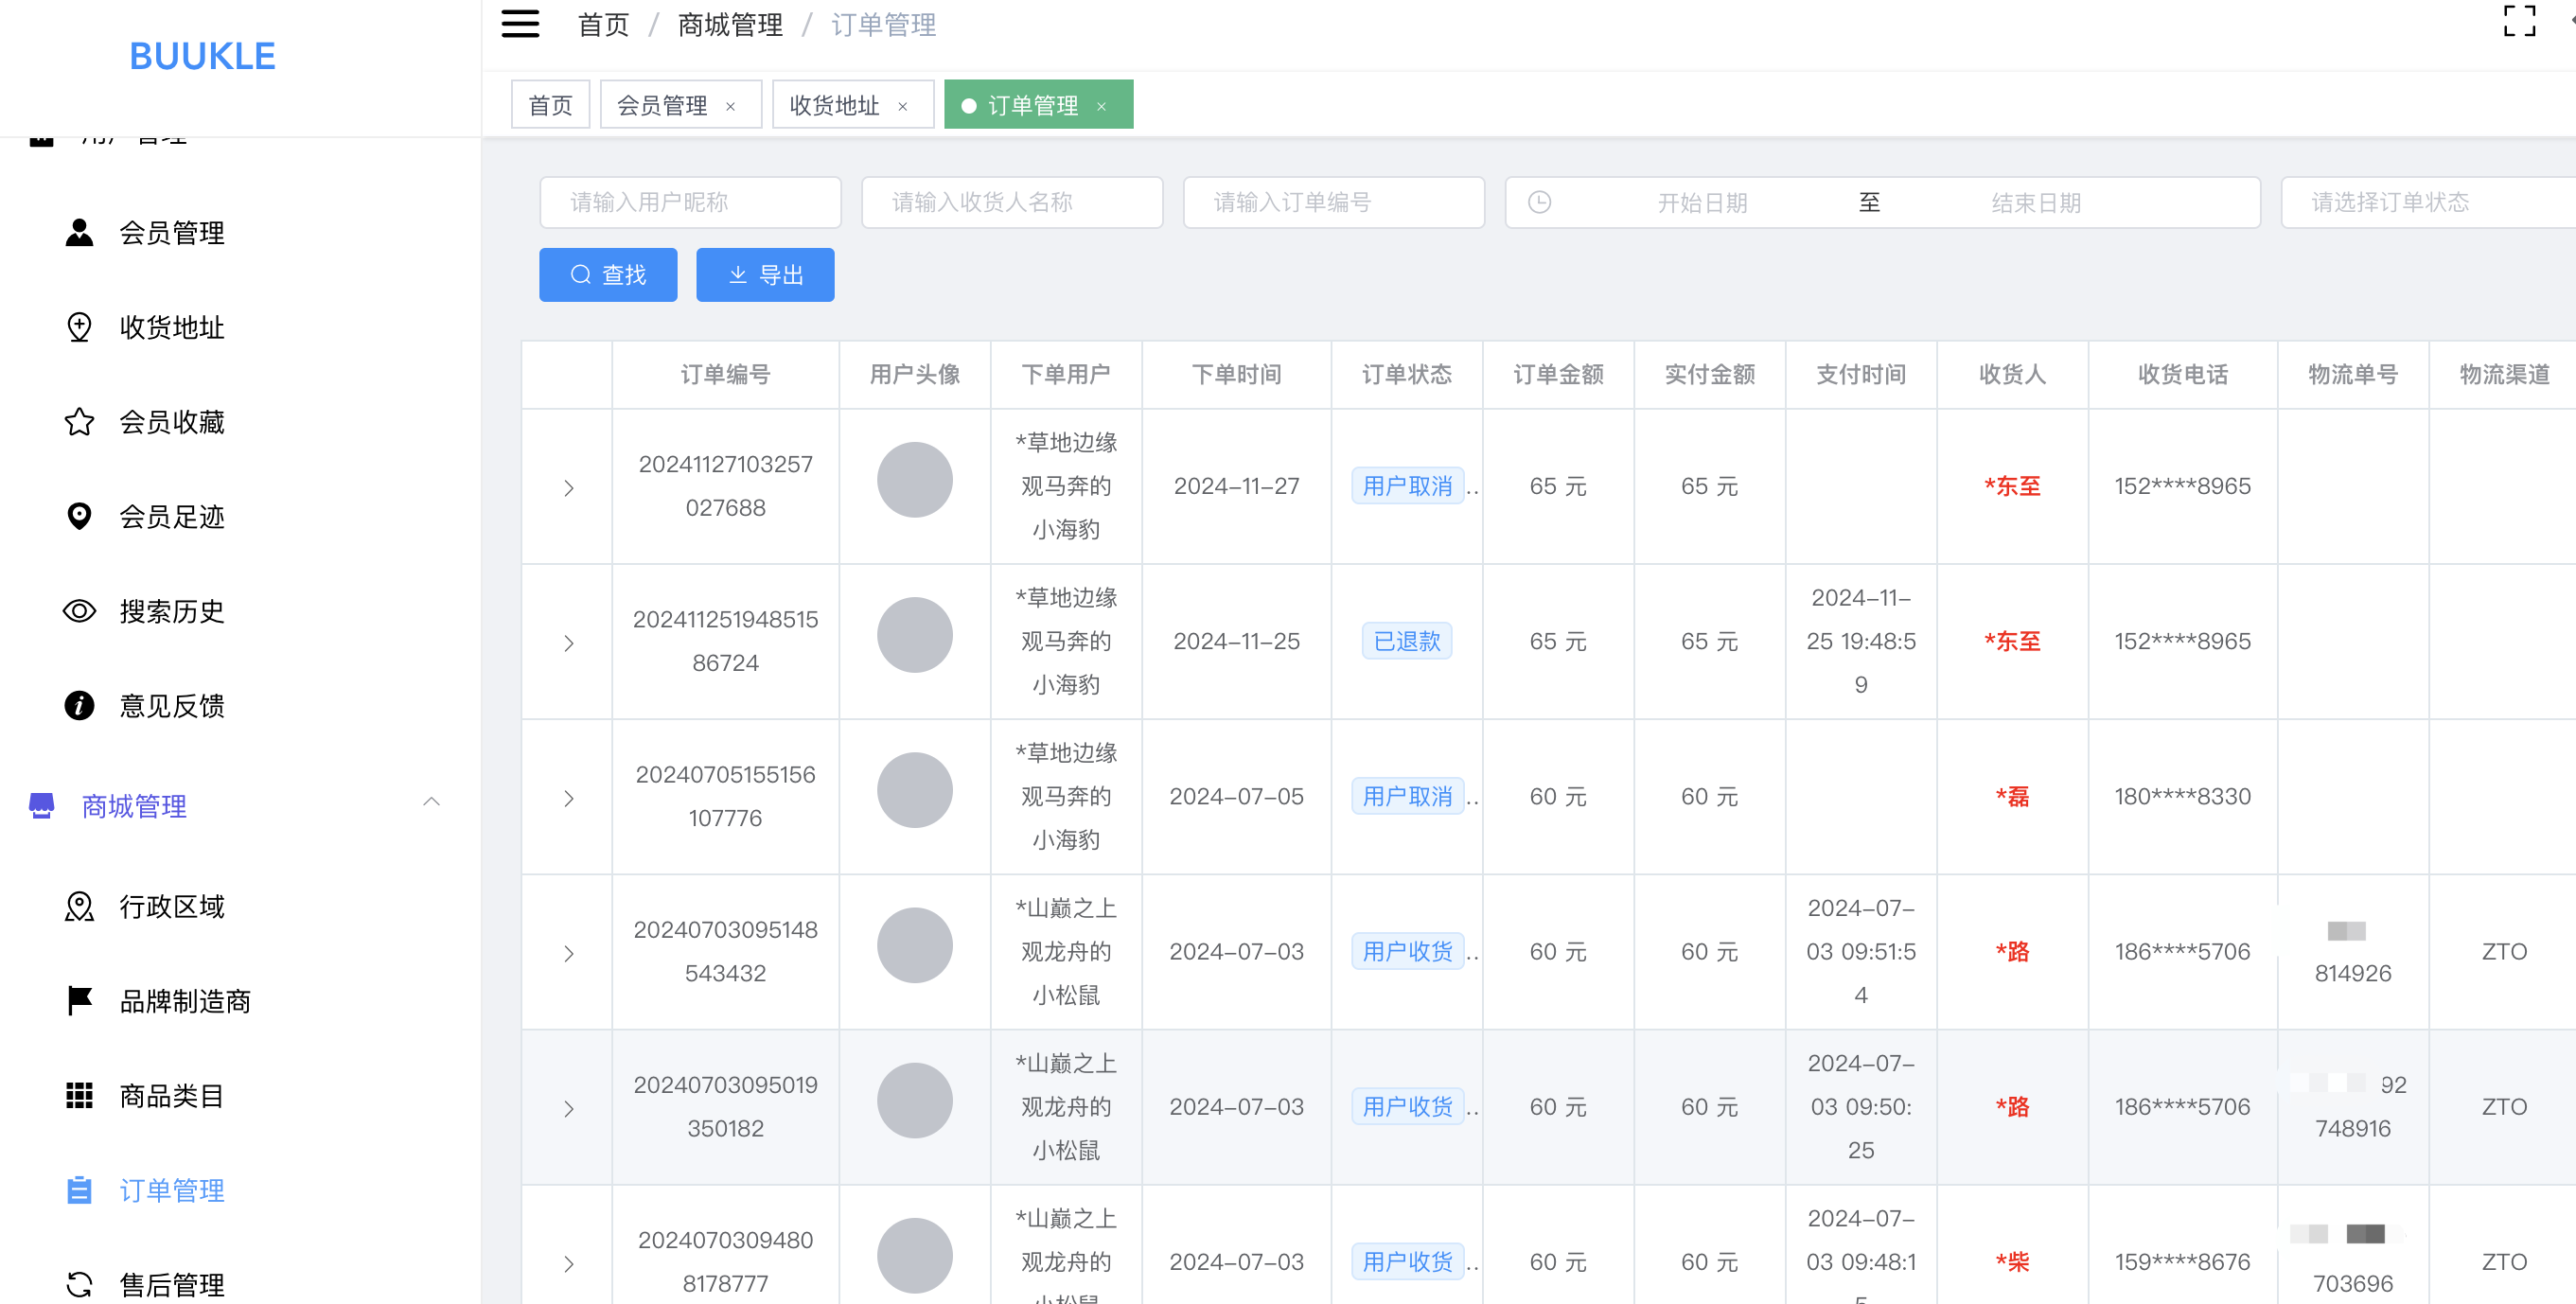Screen dimensions: 2576x1304
Task: Click logistics number ending 814926
Action: 2352,973
